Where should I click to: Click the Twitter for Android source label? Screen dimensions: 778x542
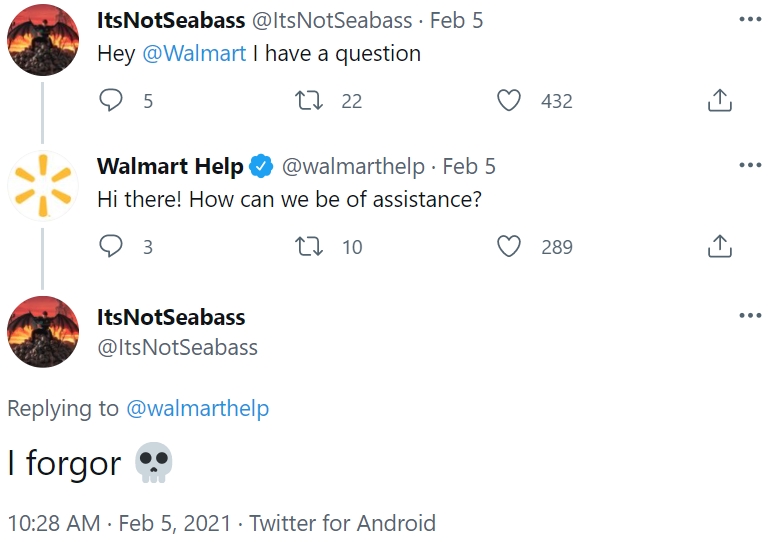pos(342,523)
